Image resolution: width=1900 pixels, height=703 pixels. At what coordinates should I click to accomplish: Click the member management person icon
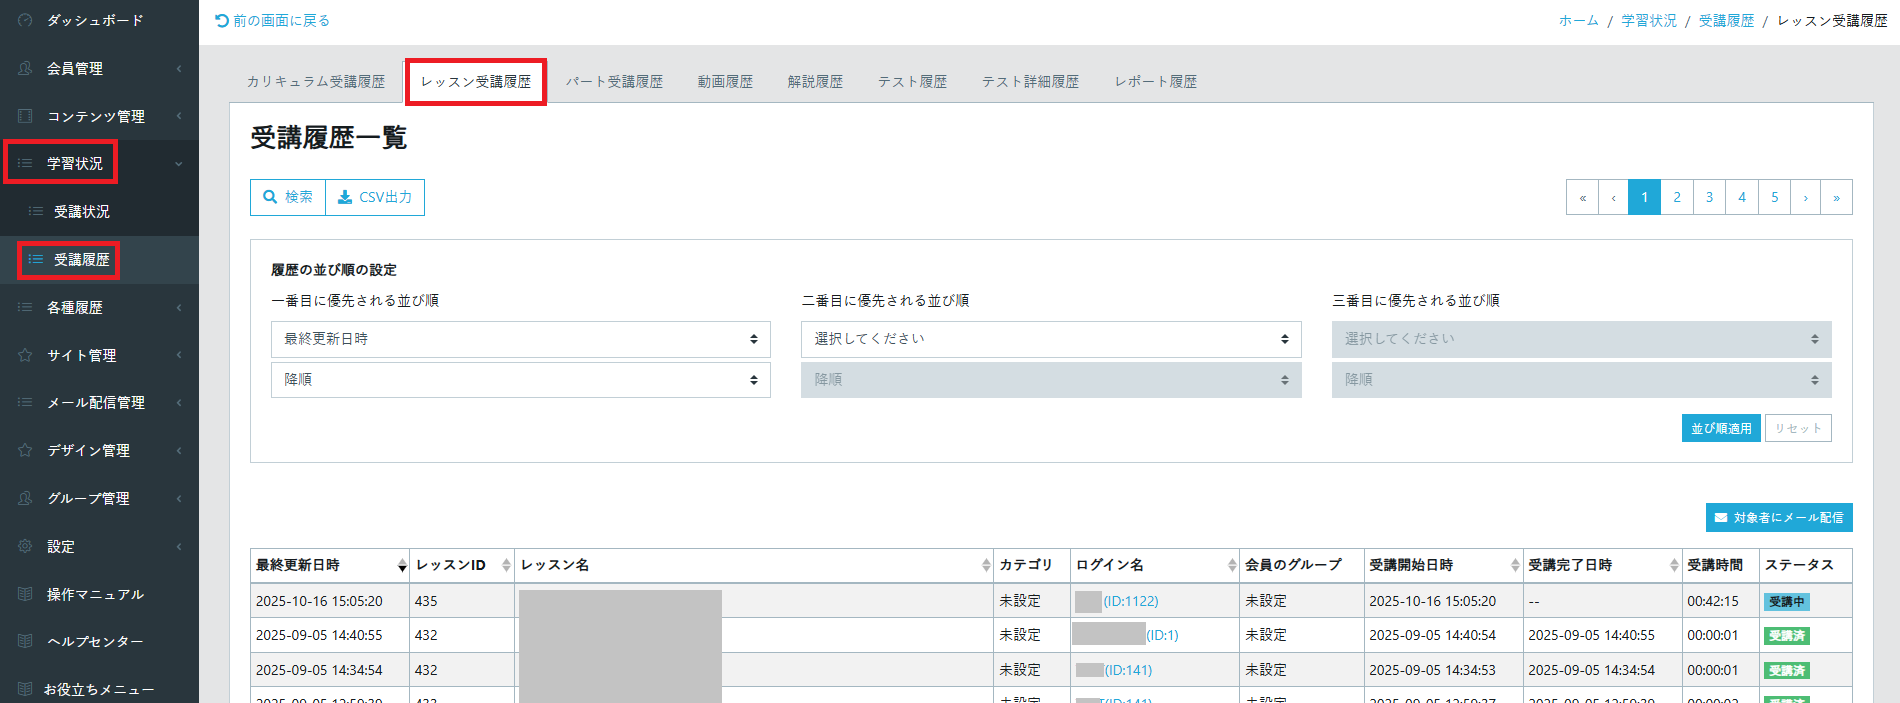point(26,68)
